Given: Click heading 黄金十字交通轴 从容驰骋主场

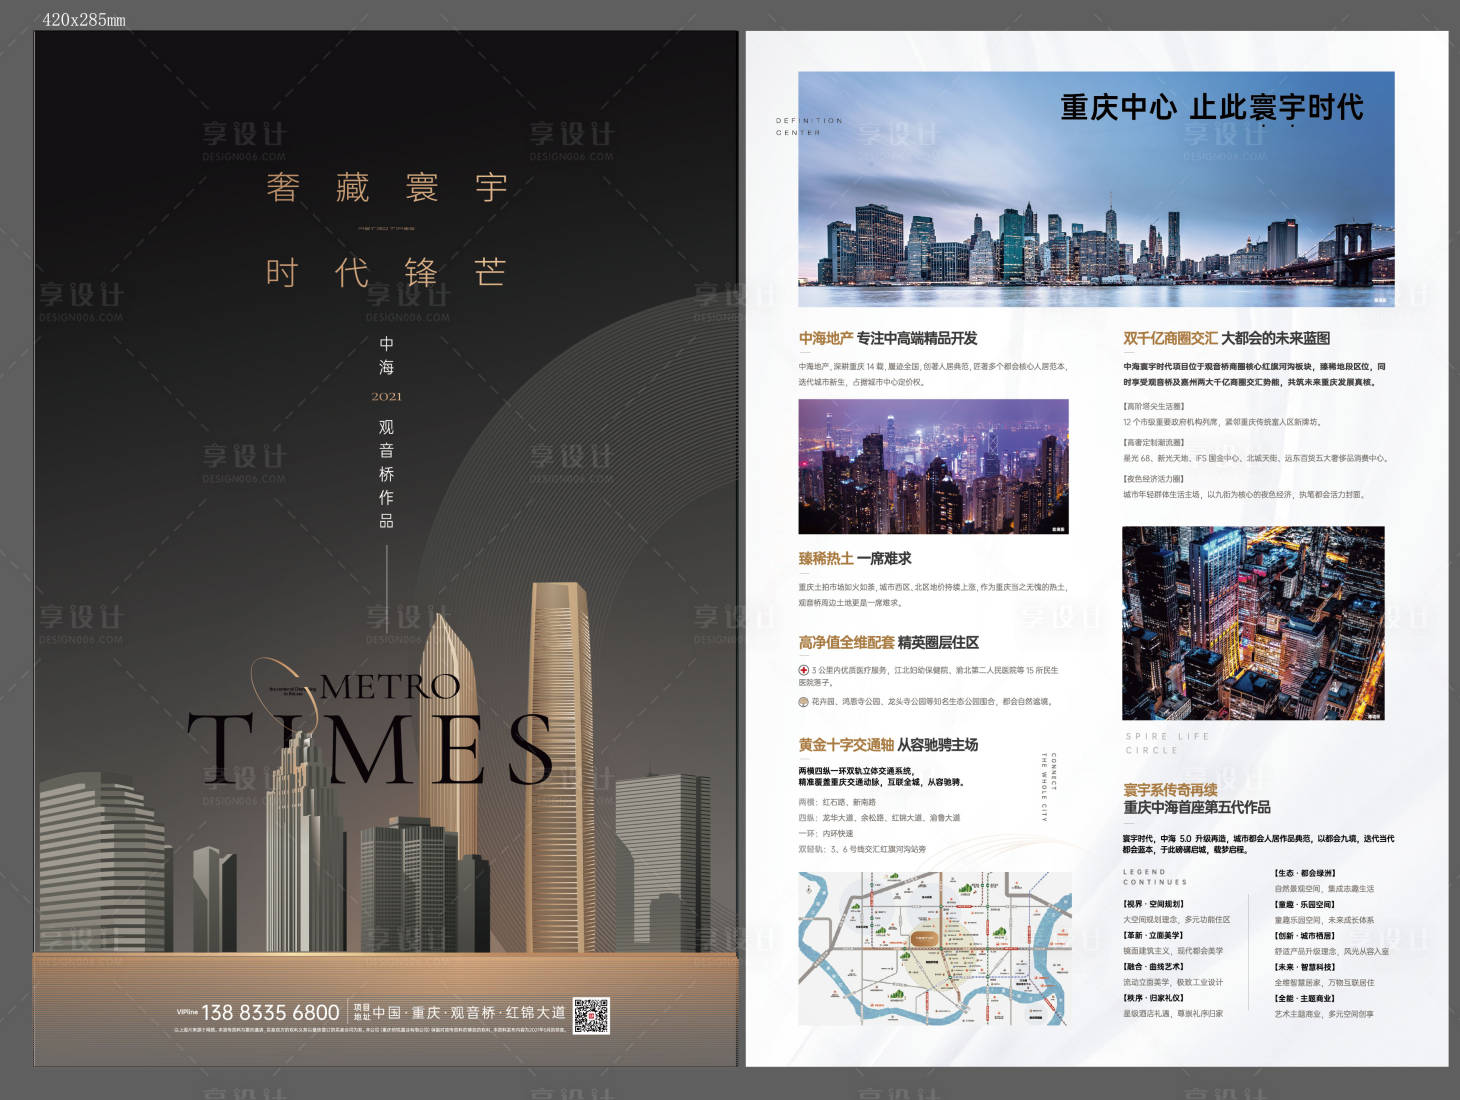Looking at the screenshot, I should pos(888,745).
